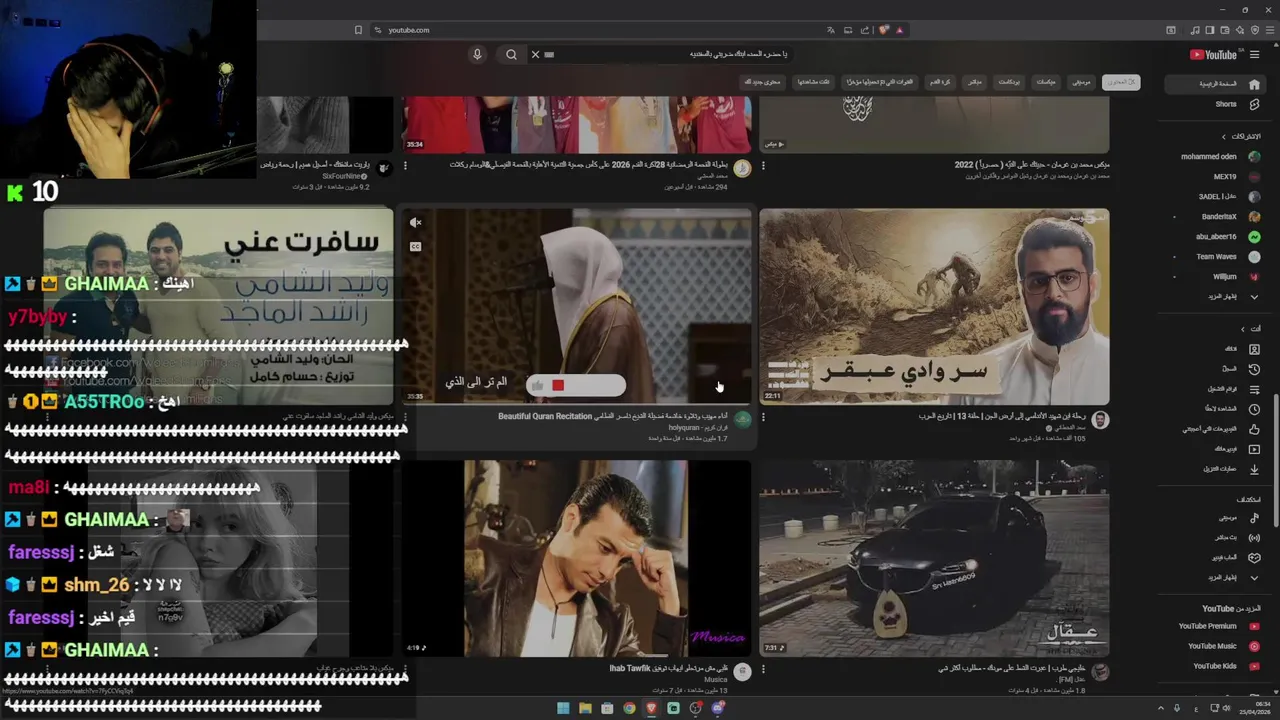Open Brave shields lion icon
Screen dimensions: 1280x720
(884, 30)
